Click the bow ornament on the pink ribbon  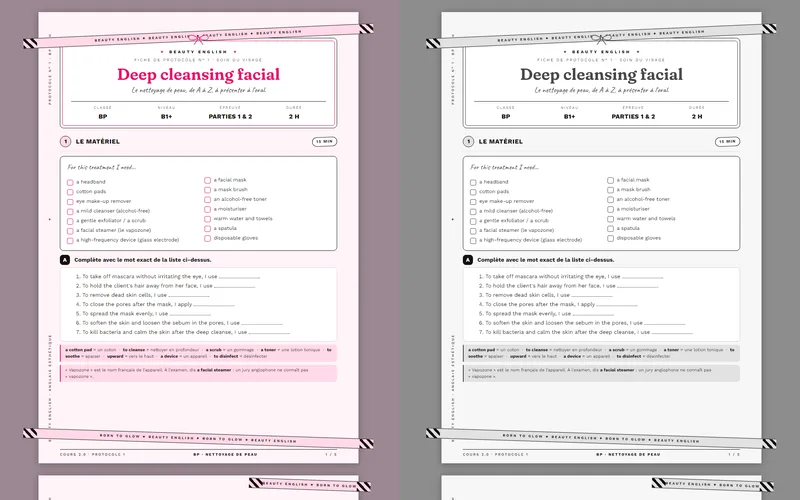(198, 39)
